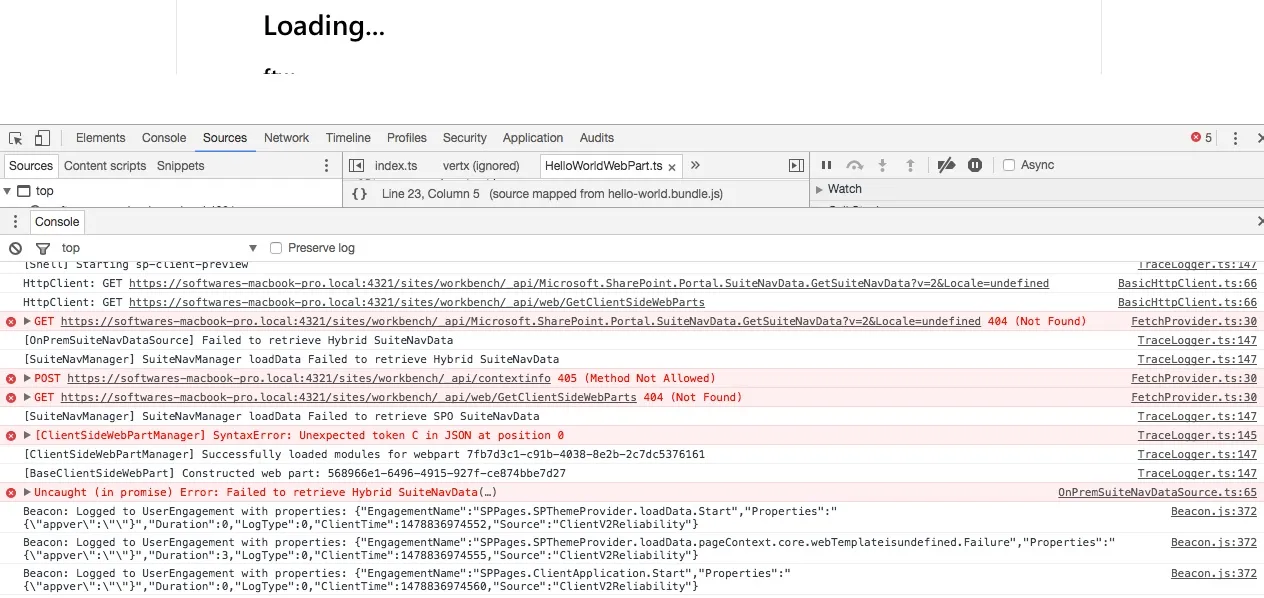Collapse the top tree node
The height and width of the screenshot is (598, 1264).
click(8, 191)
